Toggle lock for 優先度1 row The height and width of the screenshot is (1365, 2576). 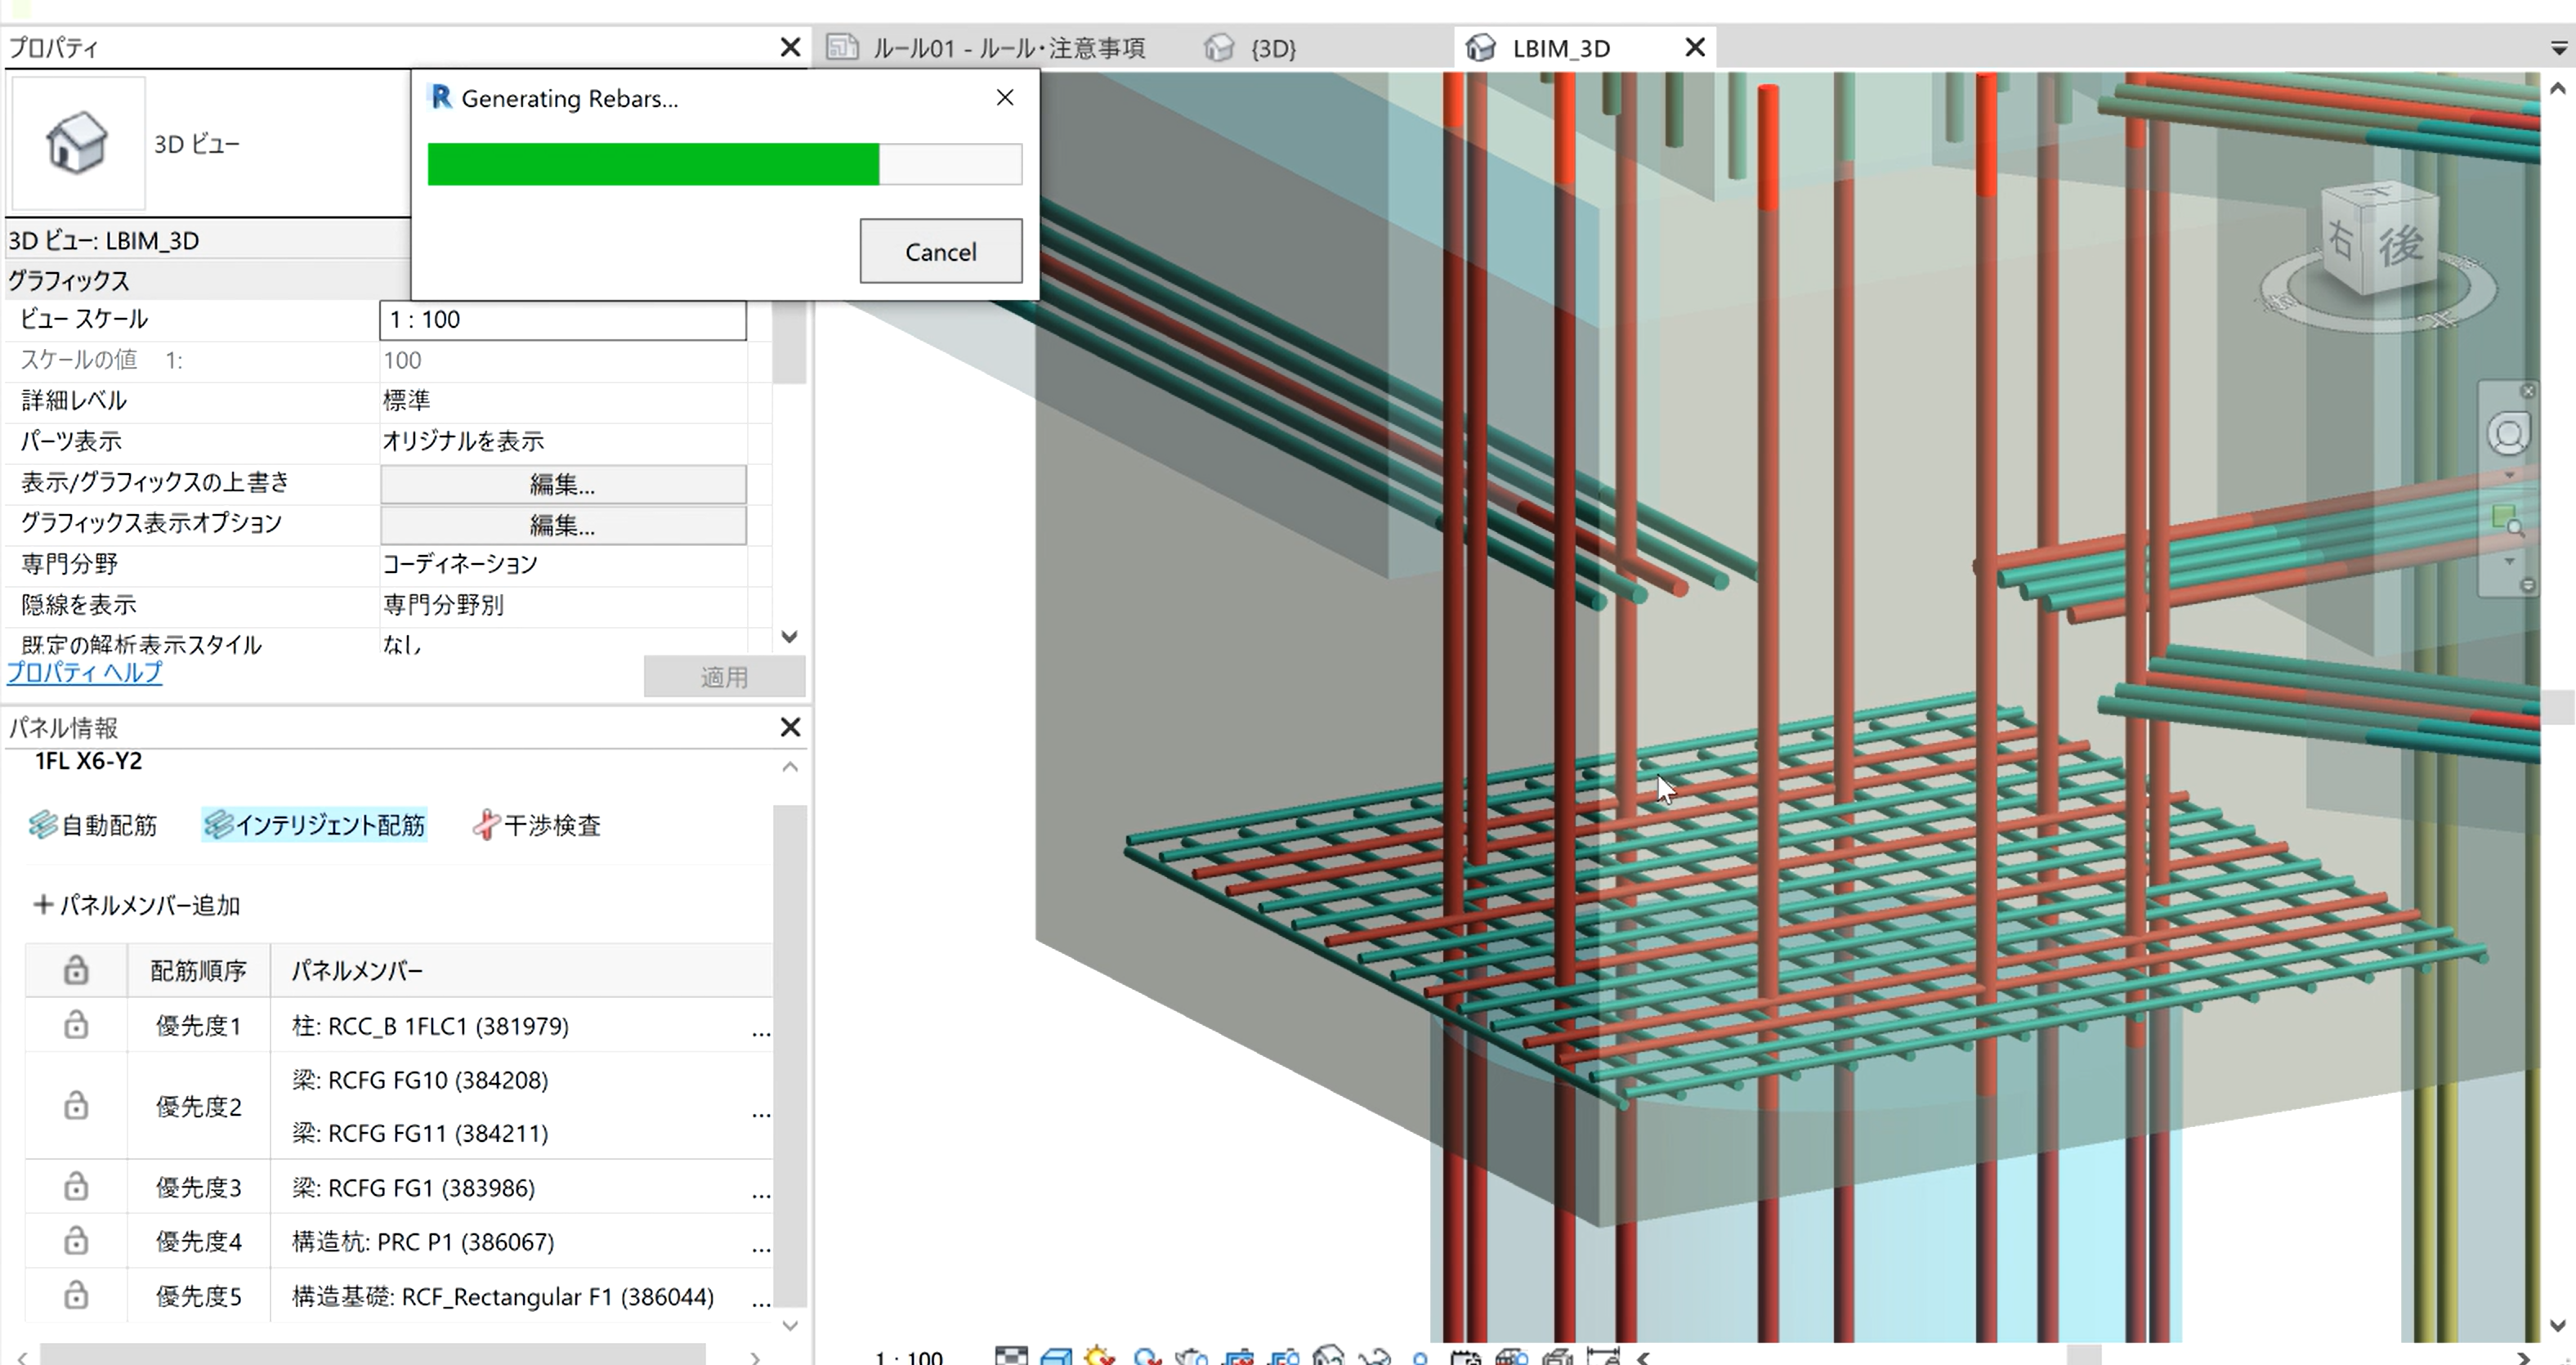[76, 1025]
